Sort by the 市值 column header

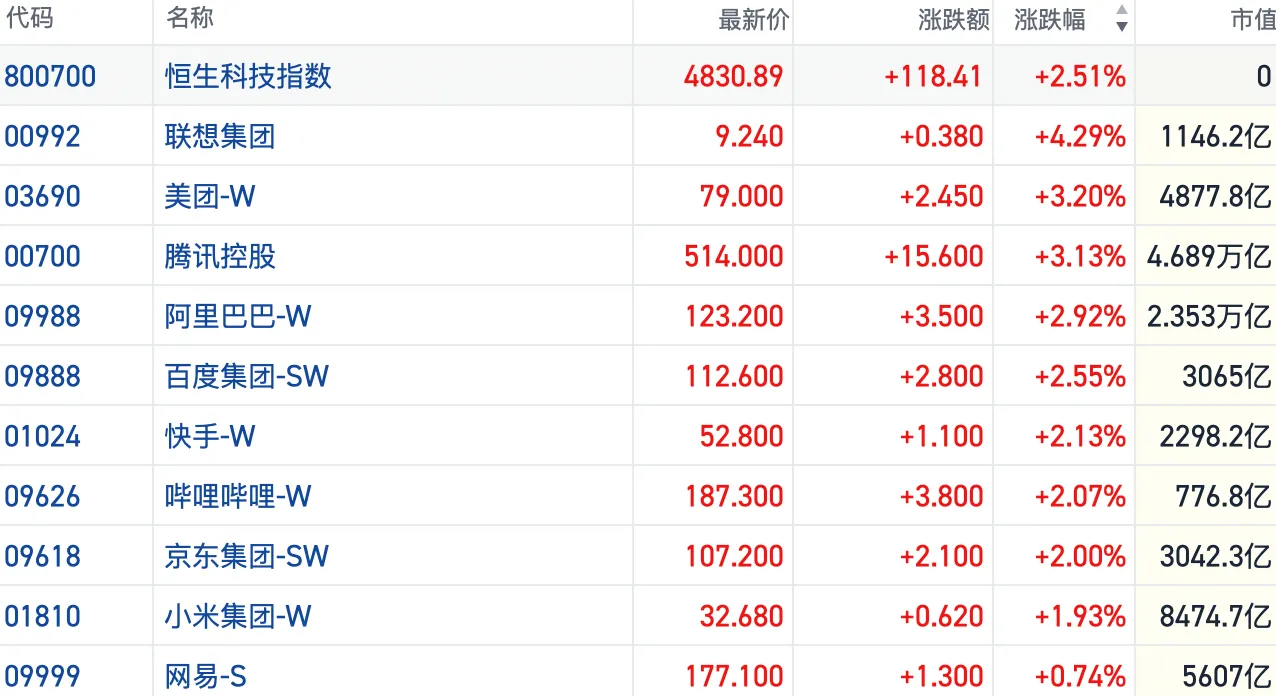point(1251,19)
